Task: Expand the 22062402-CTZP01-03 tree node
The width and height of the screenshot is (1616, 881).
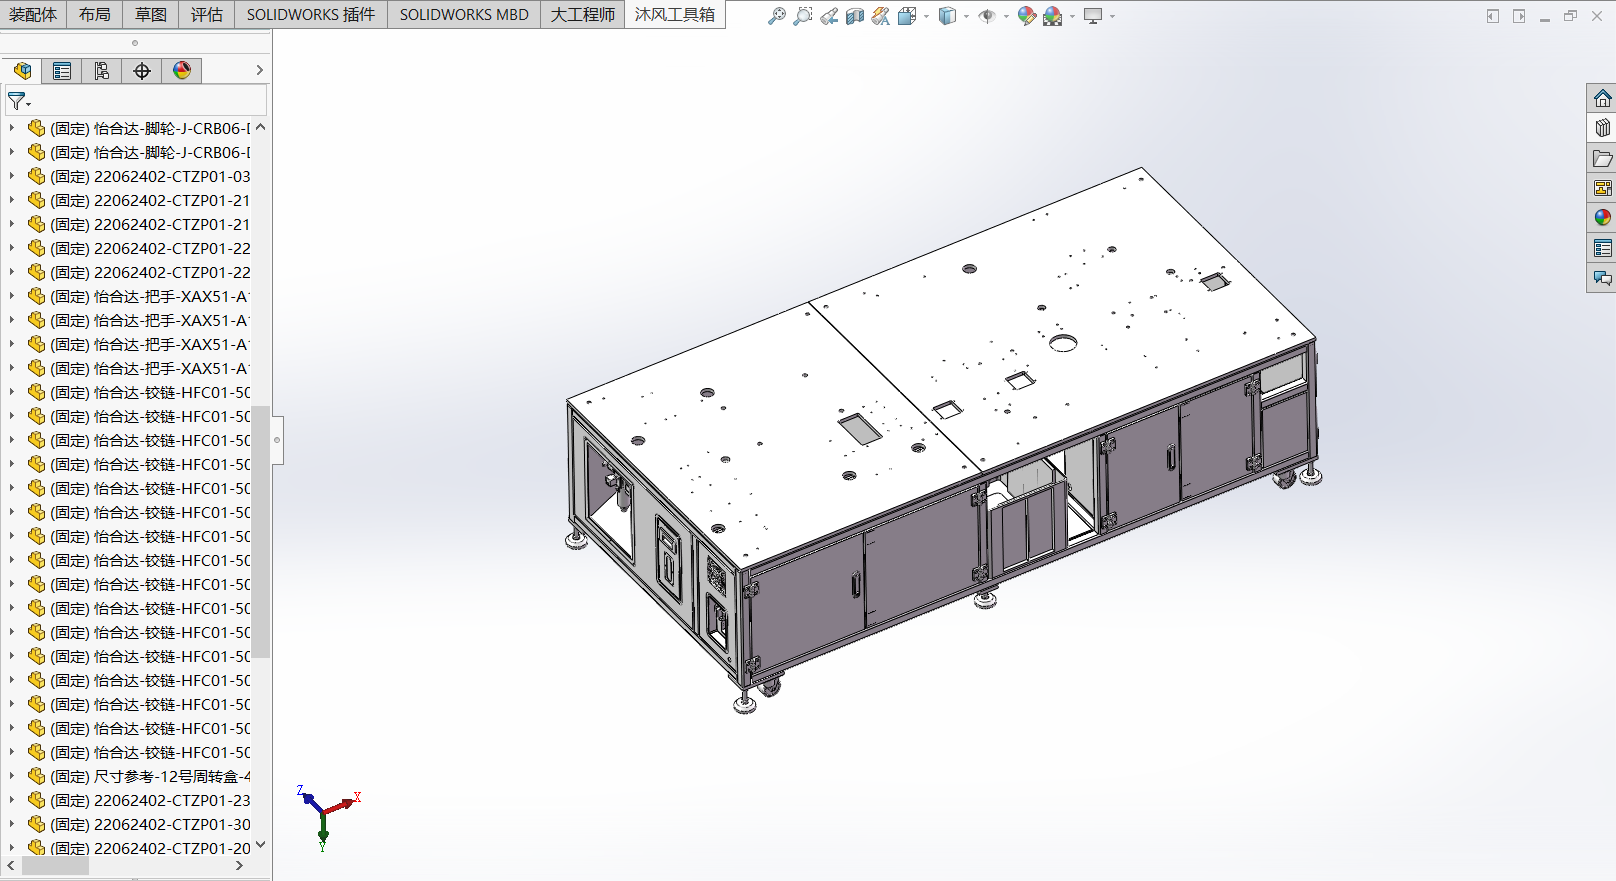Action: coord(11,176)
